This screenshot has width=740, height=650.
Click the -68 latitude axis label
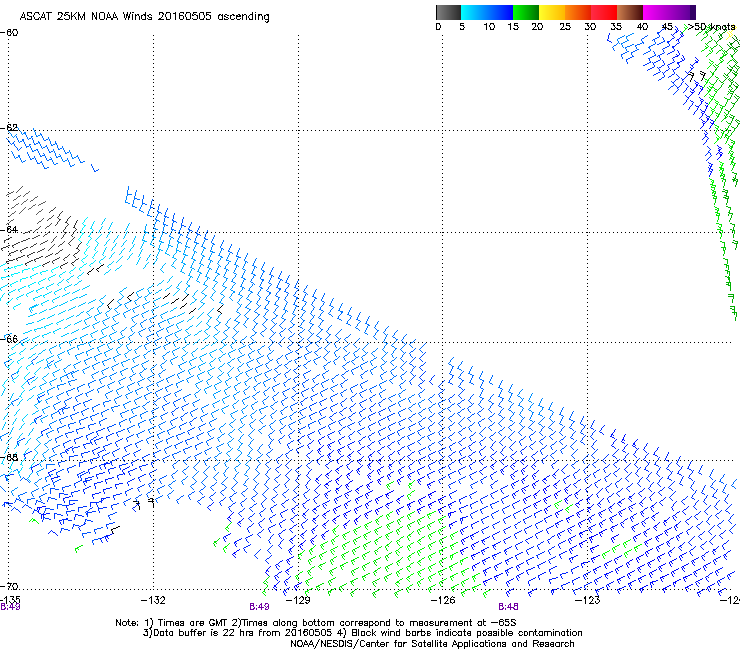(9, 457)
